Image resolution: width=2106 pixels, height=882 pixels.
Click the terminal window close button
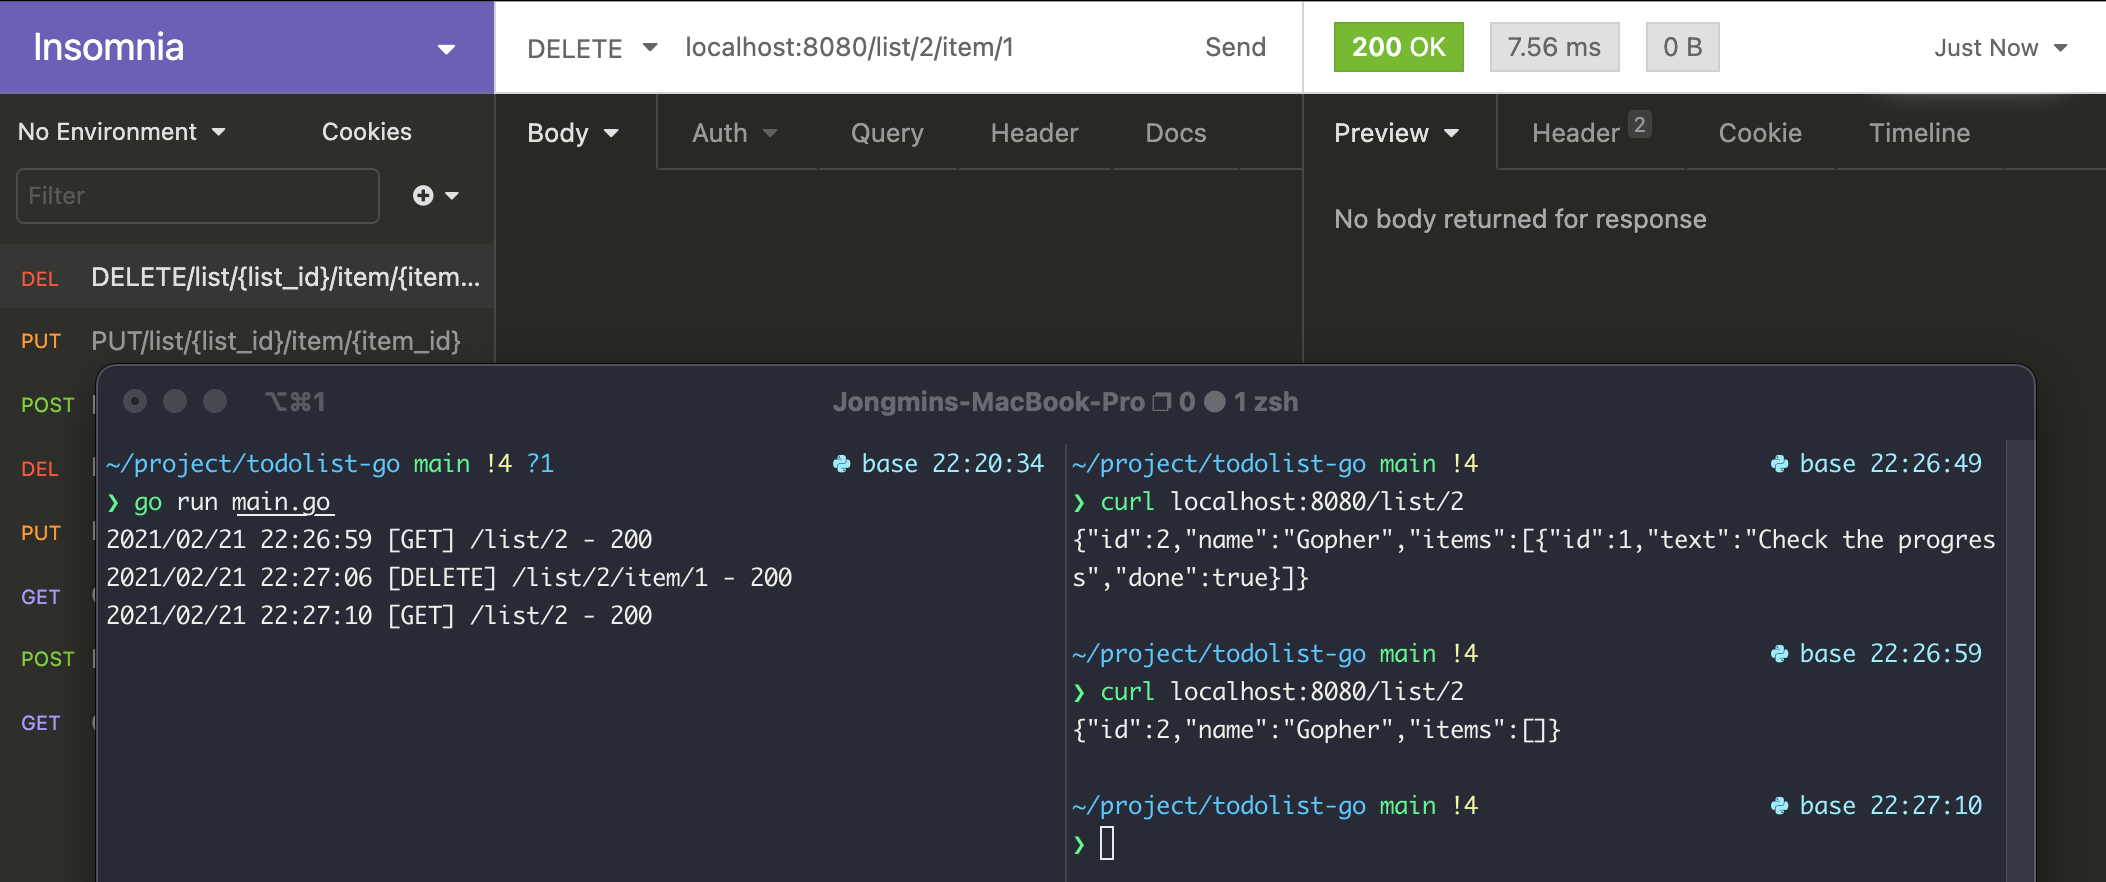pyautogui.click(x=135, y=401)
